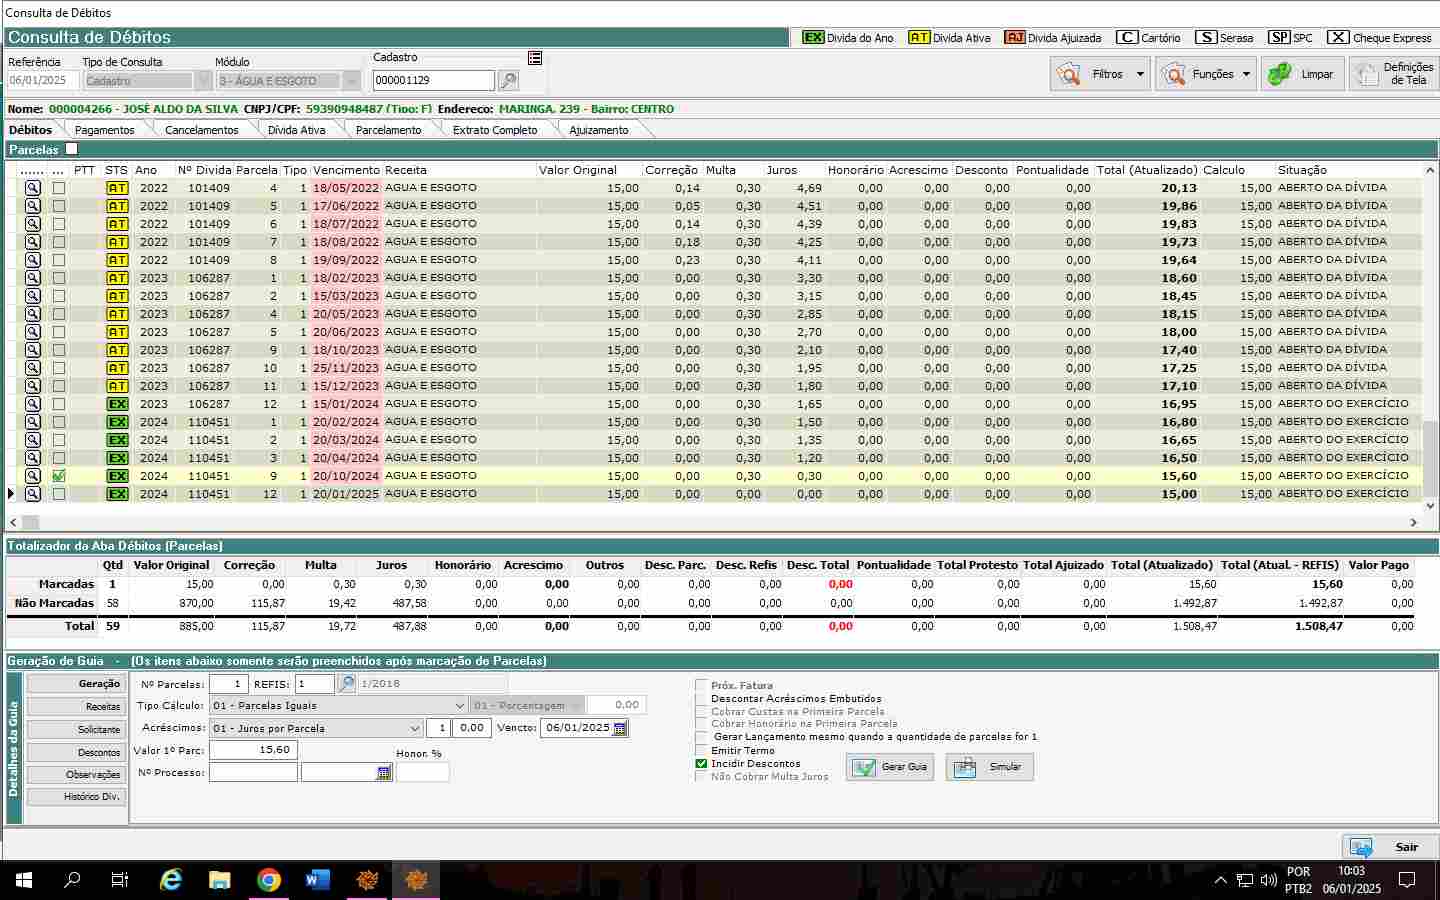Open the Vencto calendar picker icon
The image size is (1440, 900).
pyautogui.click(x=620, y=729)
